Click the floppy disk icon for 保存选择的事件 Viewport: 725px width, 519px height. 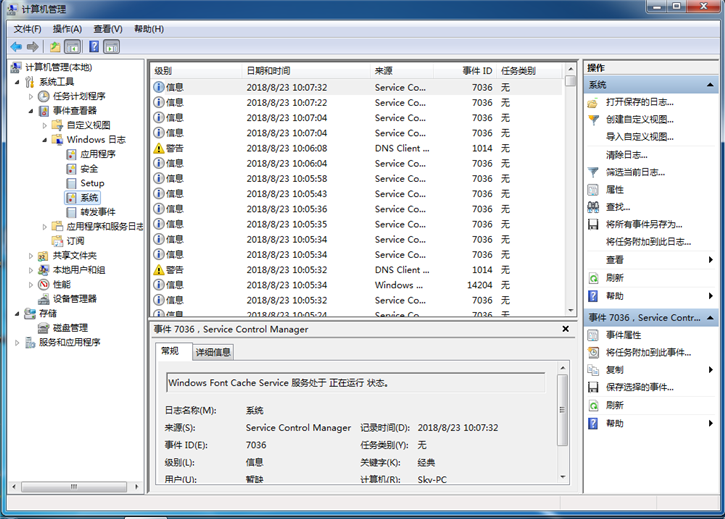[x=593, y=387]
